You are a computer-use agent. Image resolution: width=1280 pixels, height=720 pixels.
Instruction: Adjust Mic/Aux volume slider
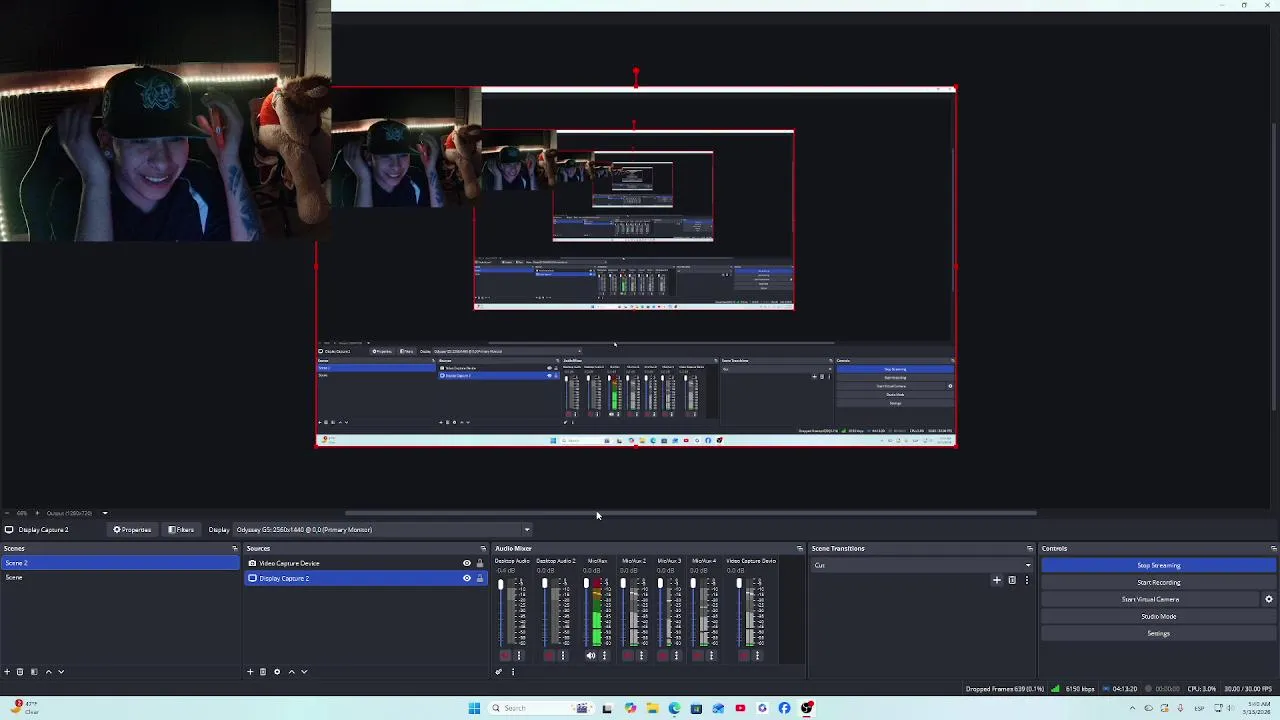click(x=586, y=612)
